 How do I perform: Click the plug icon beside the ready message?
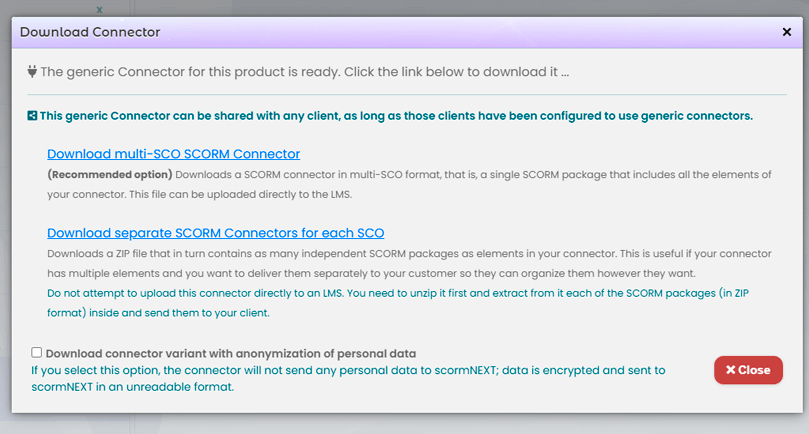[x=32, y=71]
